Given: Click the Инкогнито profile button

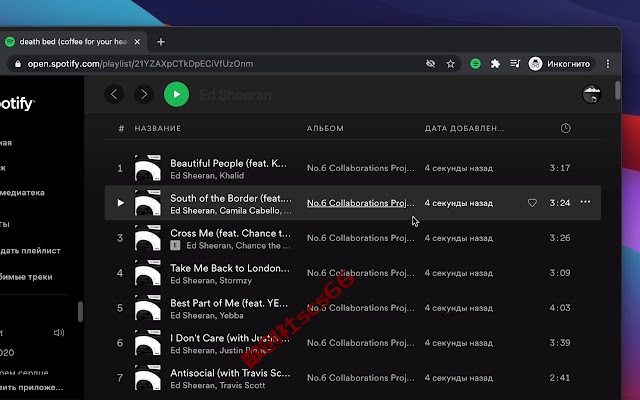Looking at the screenshot, I should (x=561, y=64).
